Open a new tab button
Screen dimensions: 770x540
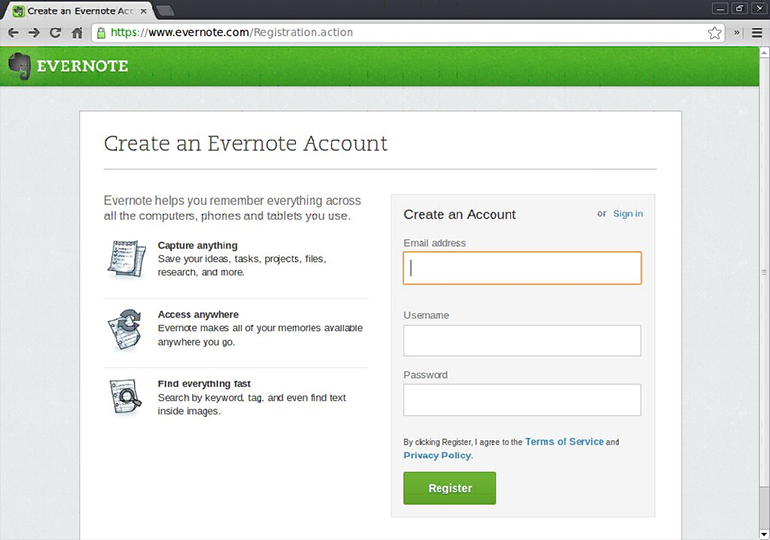(x=165, y=10)
